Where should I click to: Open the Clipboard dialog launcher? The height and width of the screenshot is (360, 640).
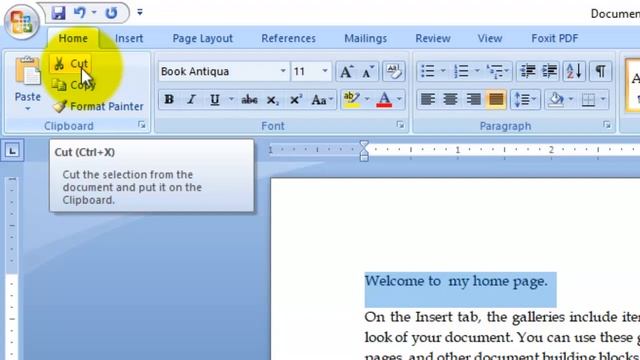tap(142, 125)
